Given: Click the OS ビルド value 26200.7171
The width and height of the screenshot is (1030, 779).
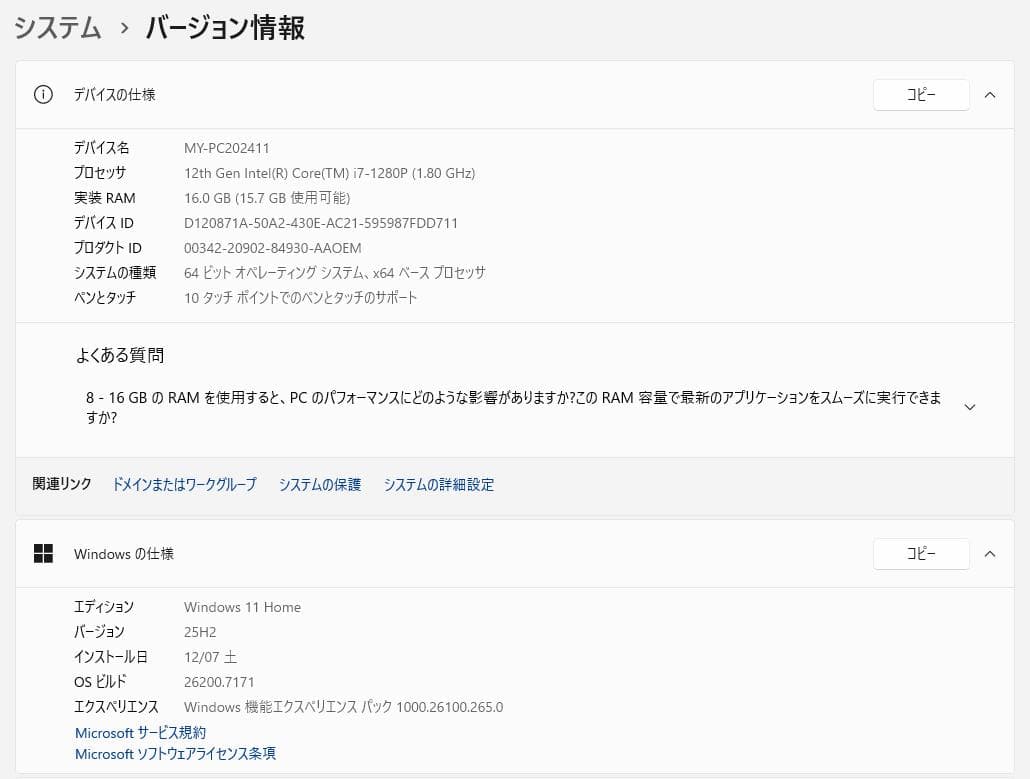Looking at the screenshot, I should (x=220, y=681).
